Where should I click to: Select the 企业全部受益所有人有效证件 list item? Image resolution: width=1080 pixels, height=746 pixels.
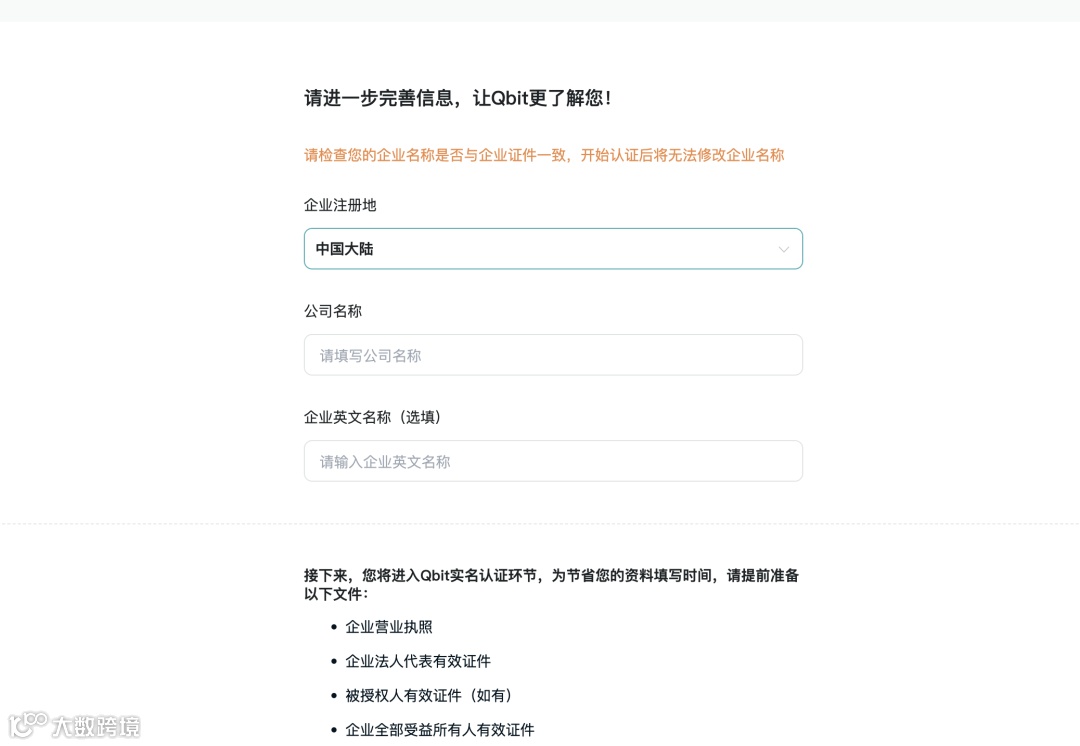click(x=440, y=729)
